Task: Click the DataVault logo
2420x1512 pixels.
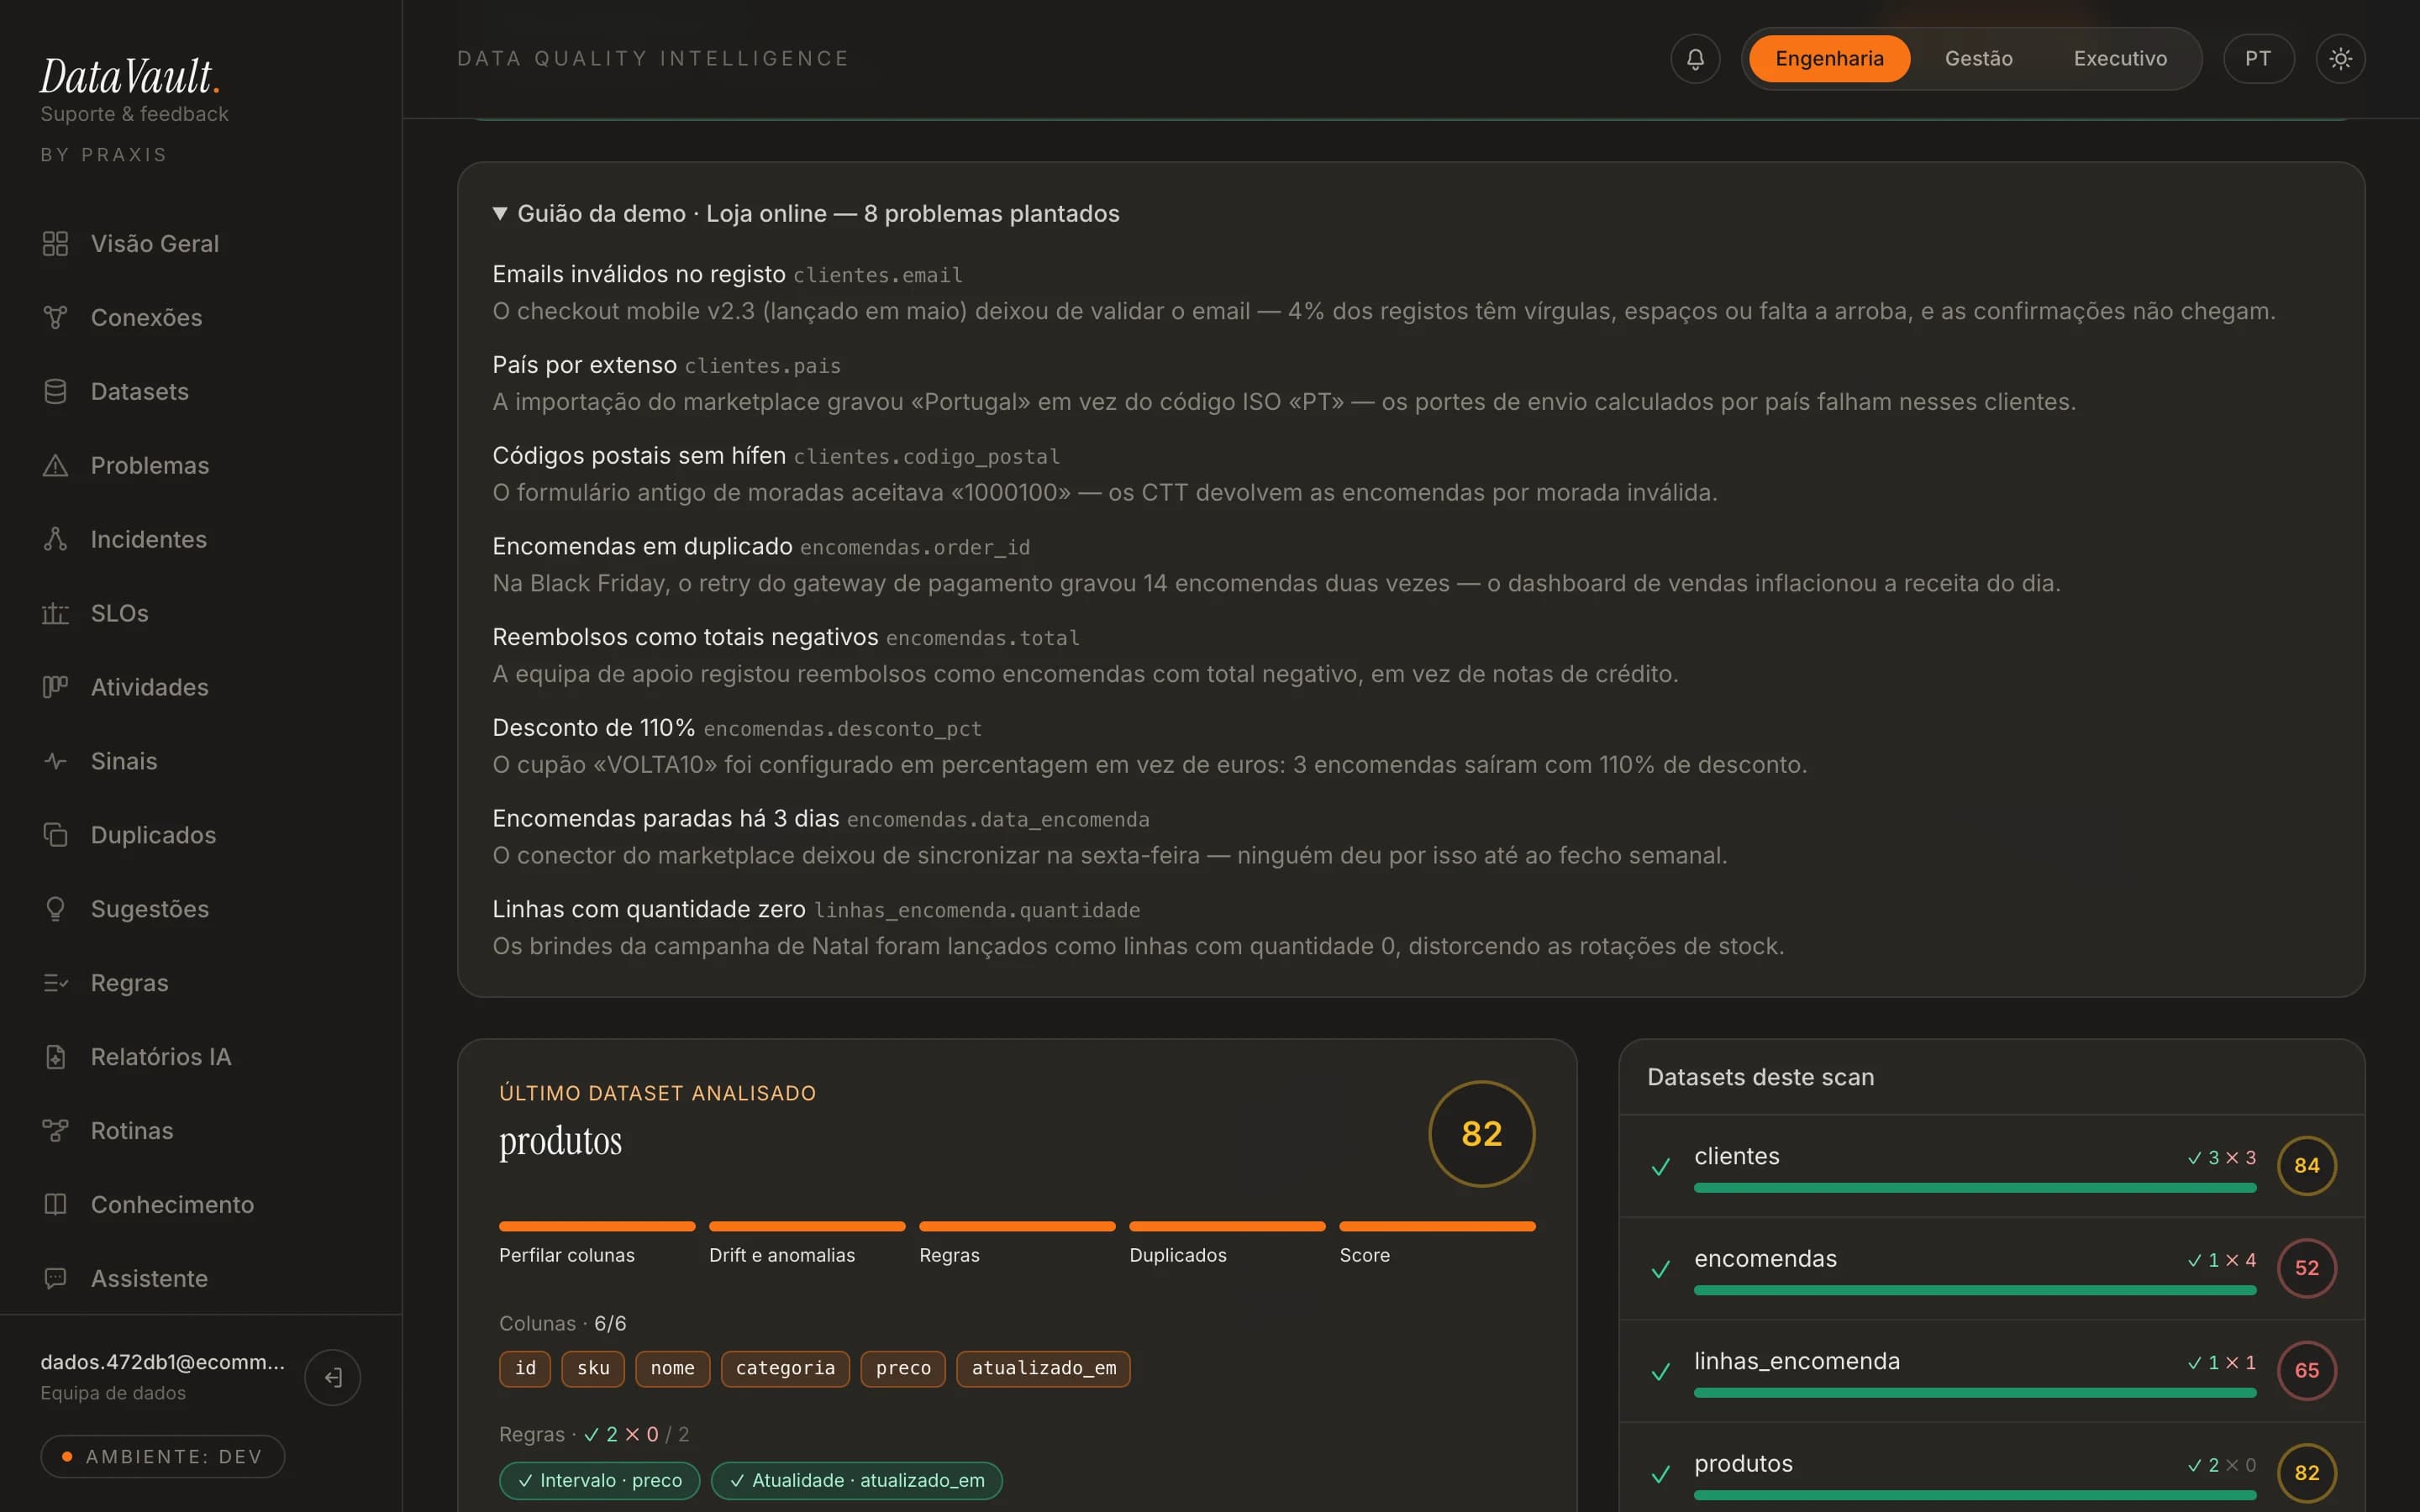Action: 129,76
